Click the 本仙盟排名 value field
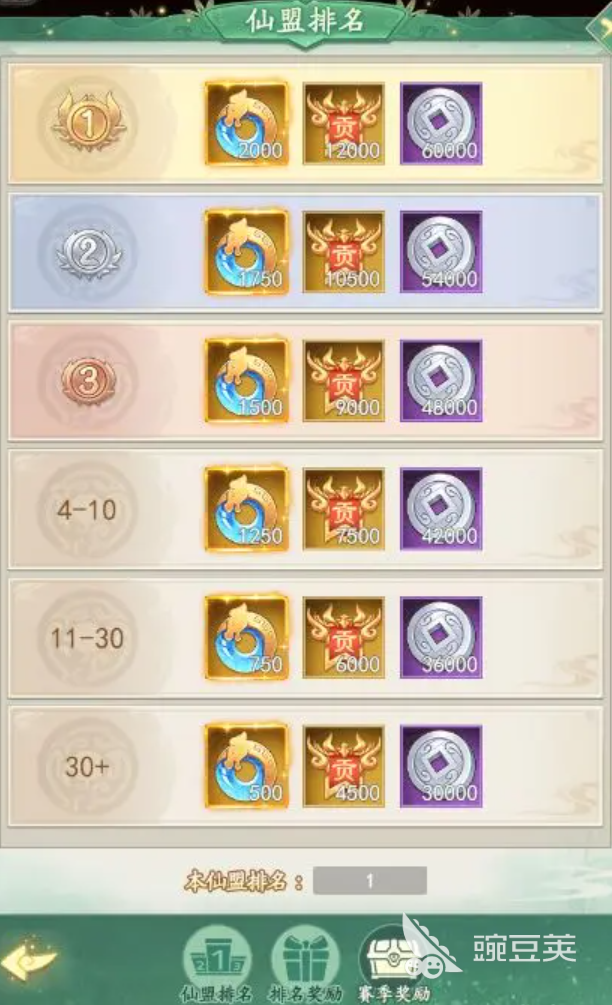Viewport: 612px width, 1005px height. 370,881
